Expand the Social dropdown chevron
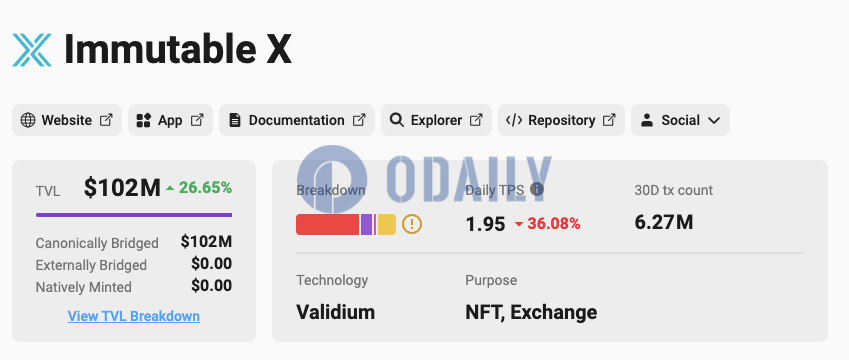 click(x=714, y=120)
